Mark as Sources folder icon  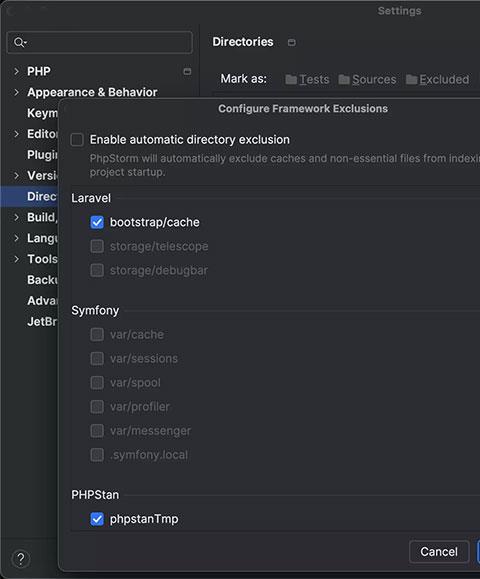point(344,79)
